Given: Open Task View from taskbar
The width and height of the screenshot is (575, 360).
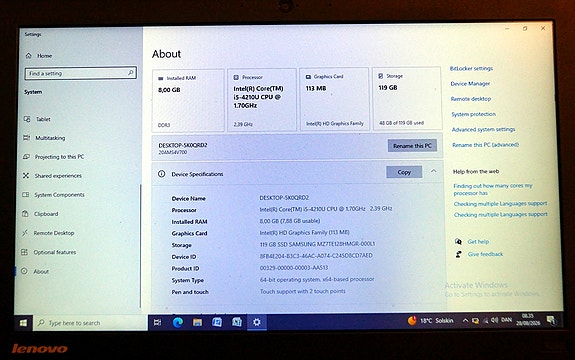Looking at the screenshot, I should point(157,322).
